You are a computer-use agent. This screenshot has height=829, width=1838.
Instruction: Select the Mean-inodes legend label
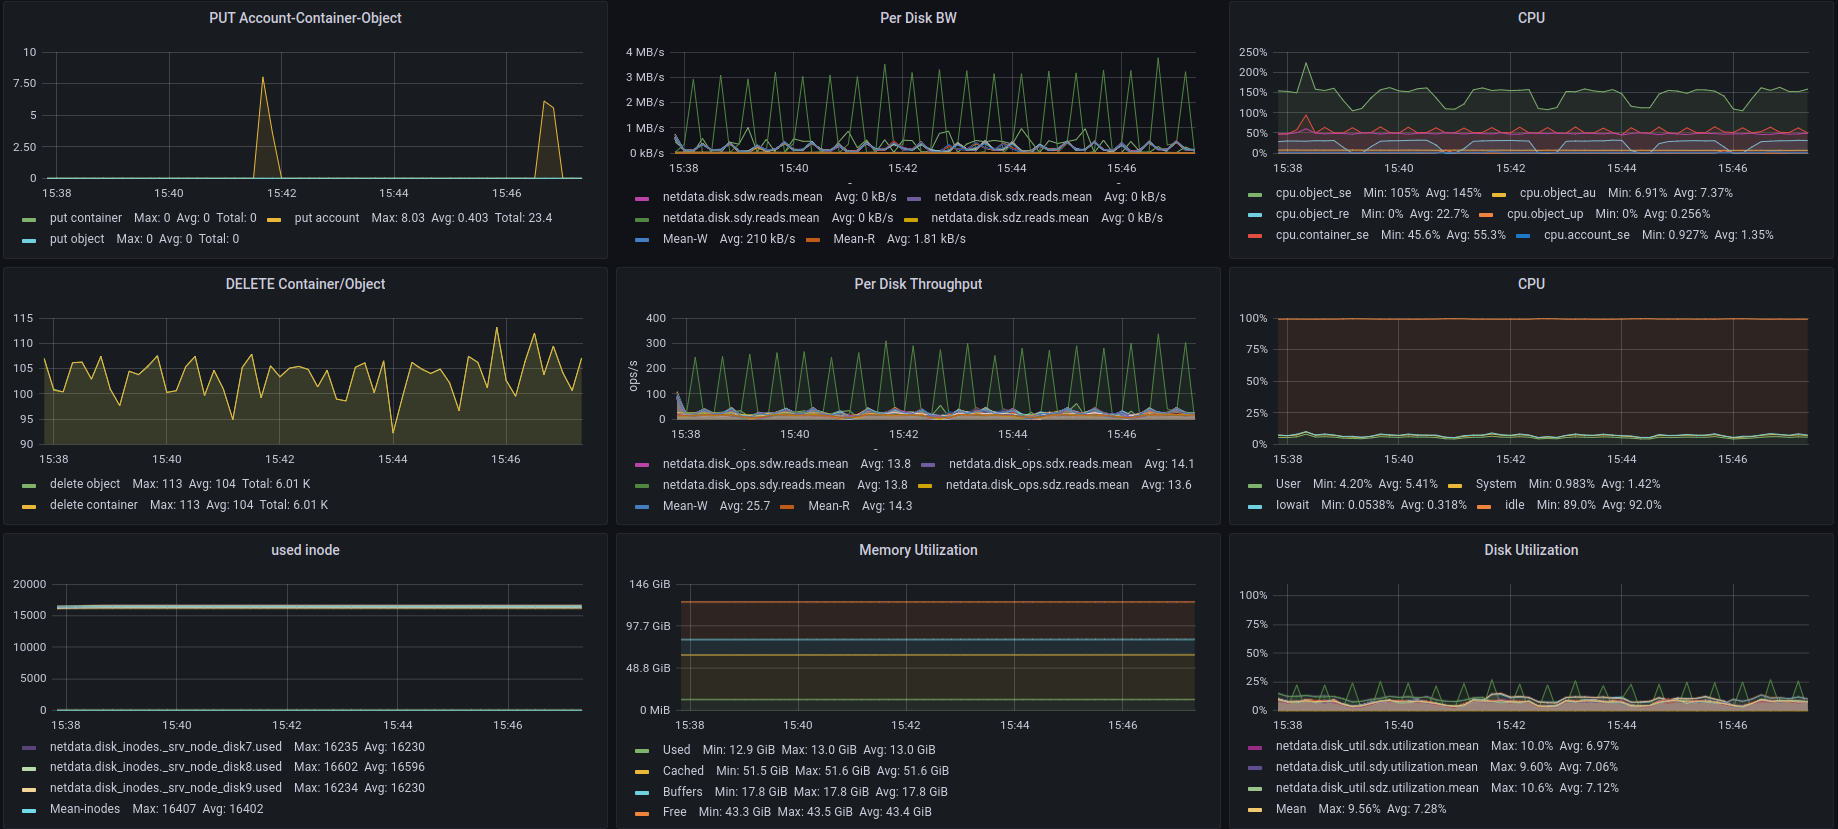85,809
